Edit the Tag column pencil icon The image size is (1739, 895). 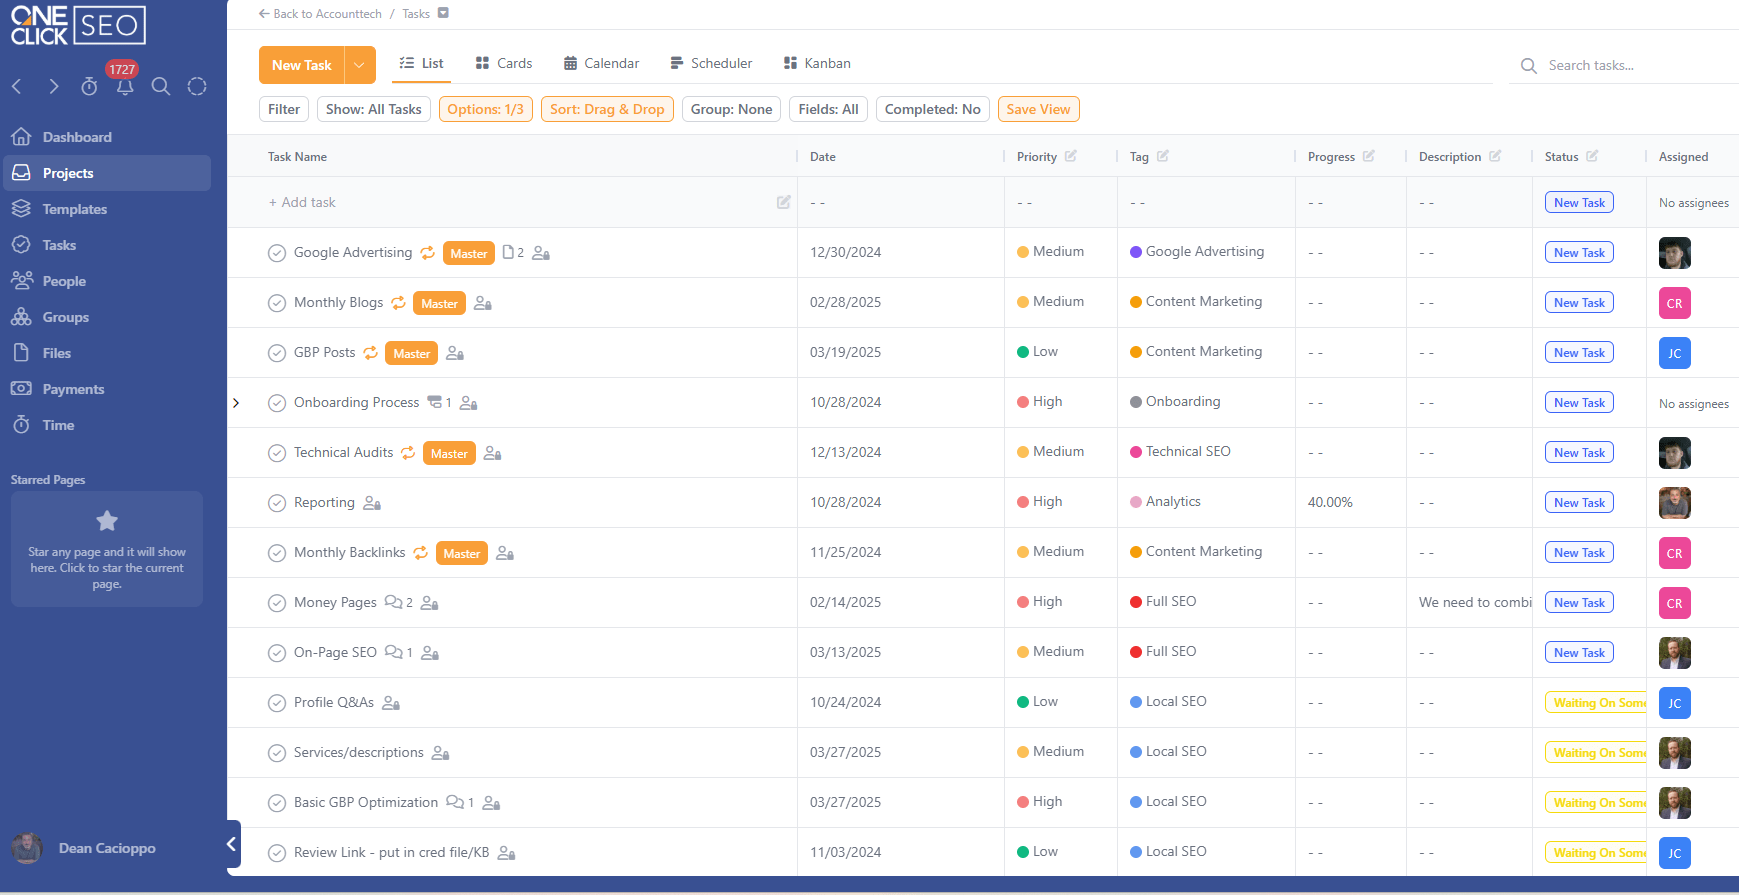(x=1163, y=156)
